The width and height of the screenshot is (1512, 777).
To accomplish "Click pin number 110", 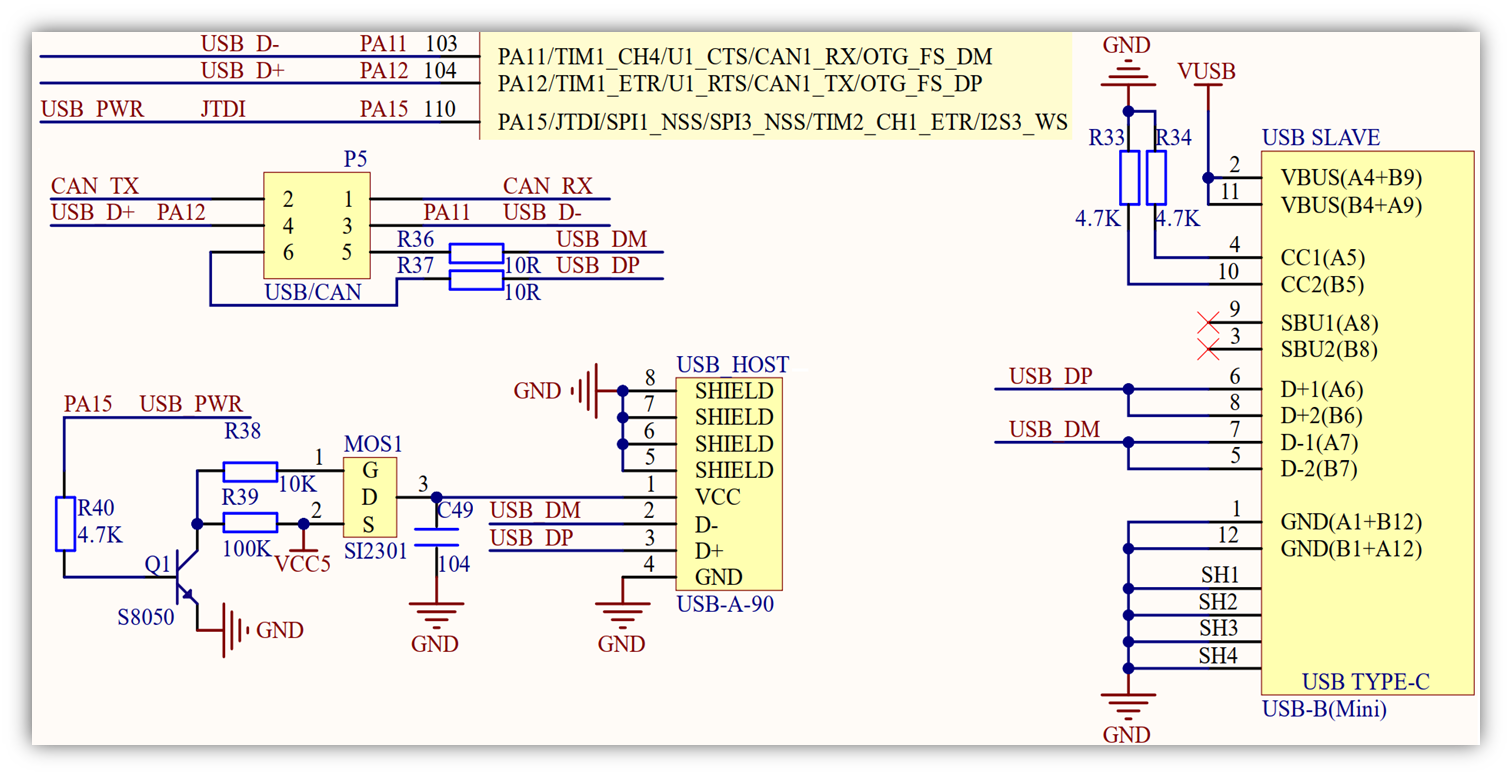I will pos(441,109).
